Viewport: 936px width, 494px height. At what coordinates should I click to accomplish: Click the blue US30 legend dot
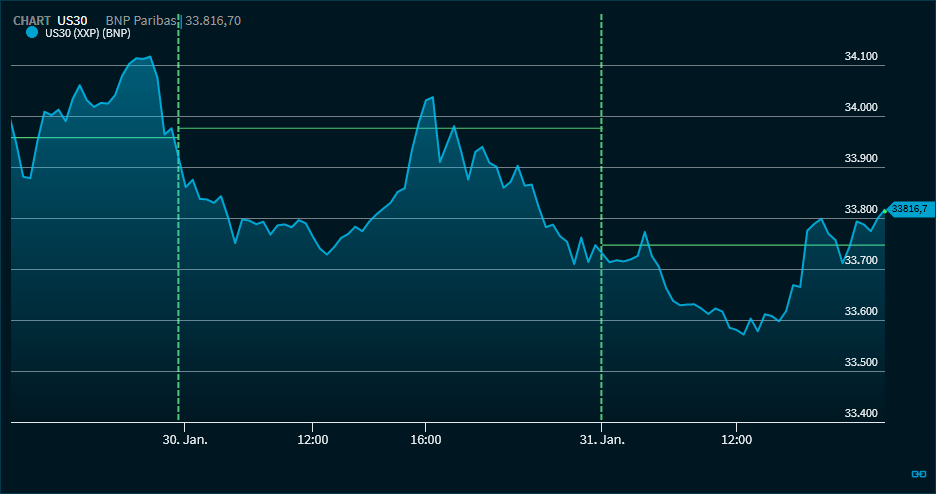point(32,32)
